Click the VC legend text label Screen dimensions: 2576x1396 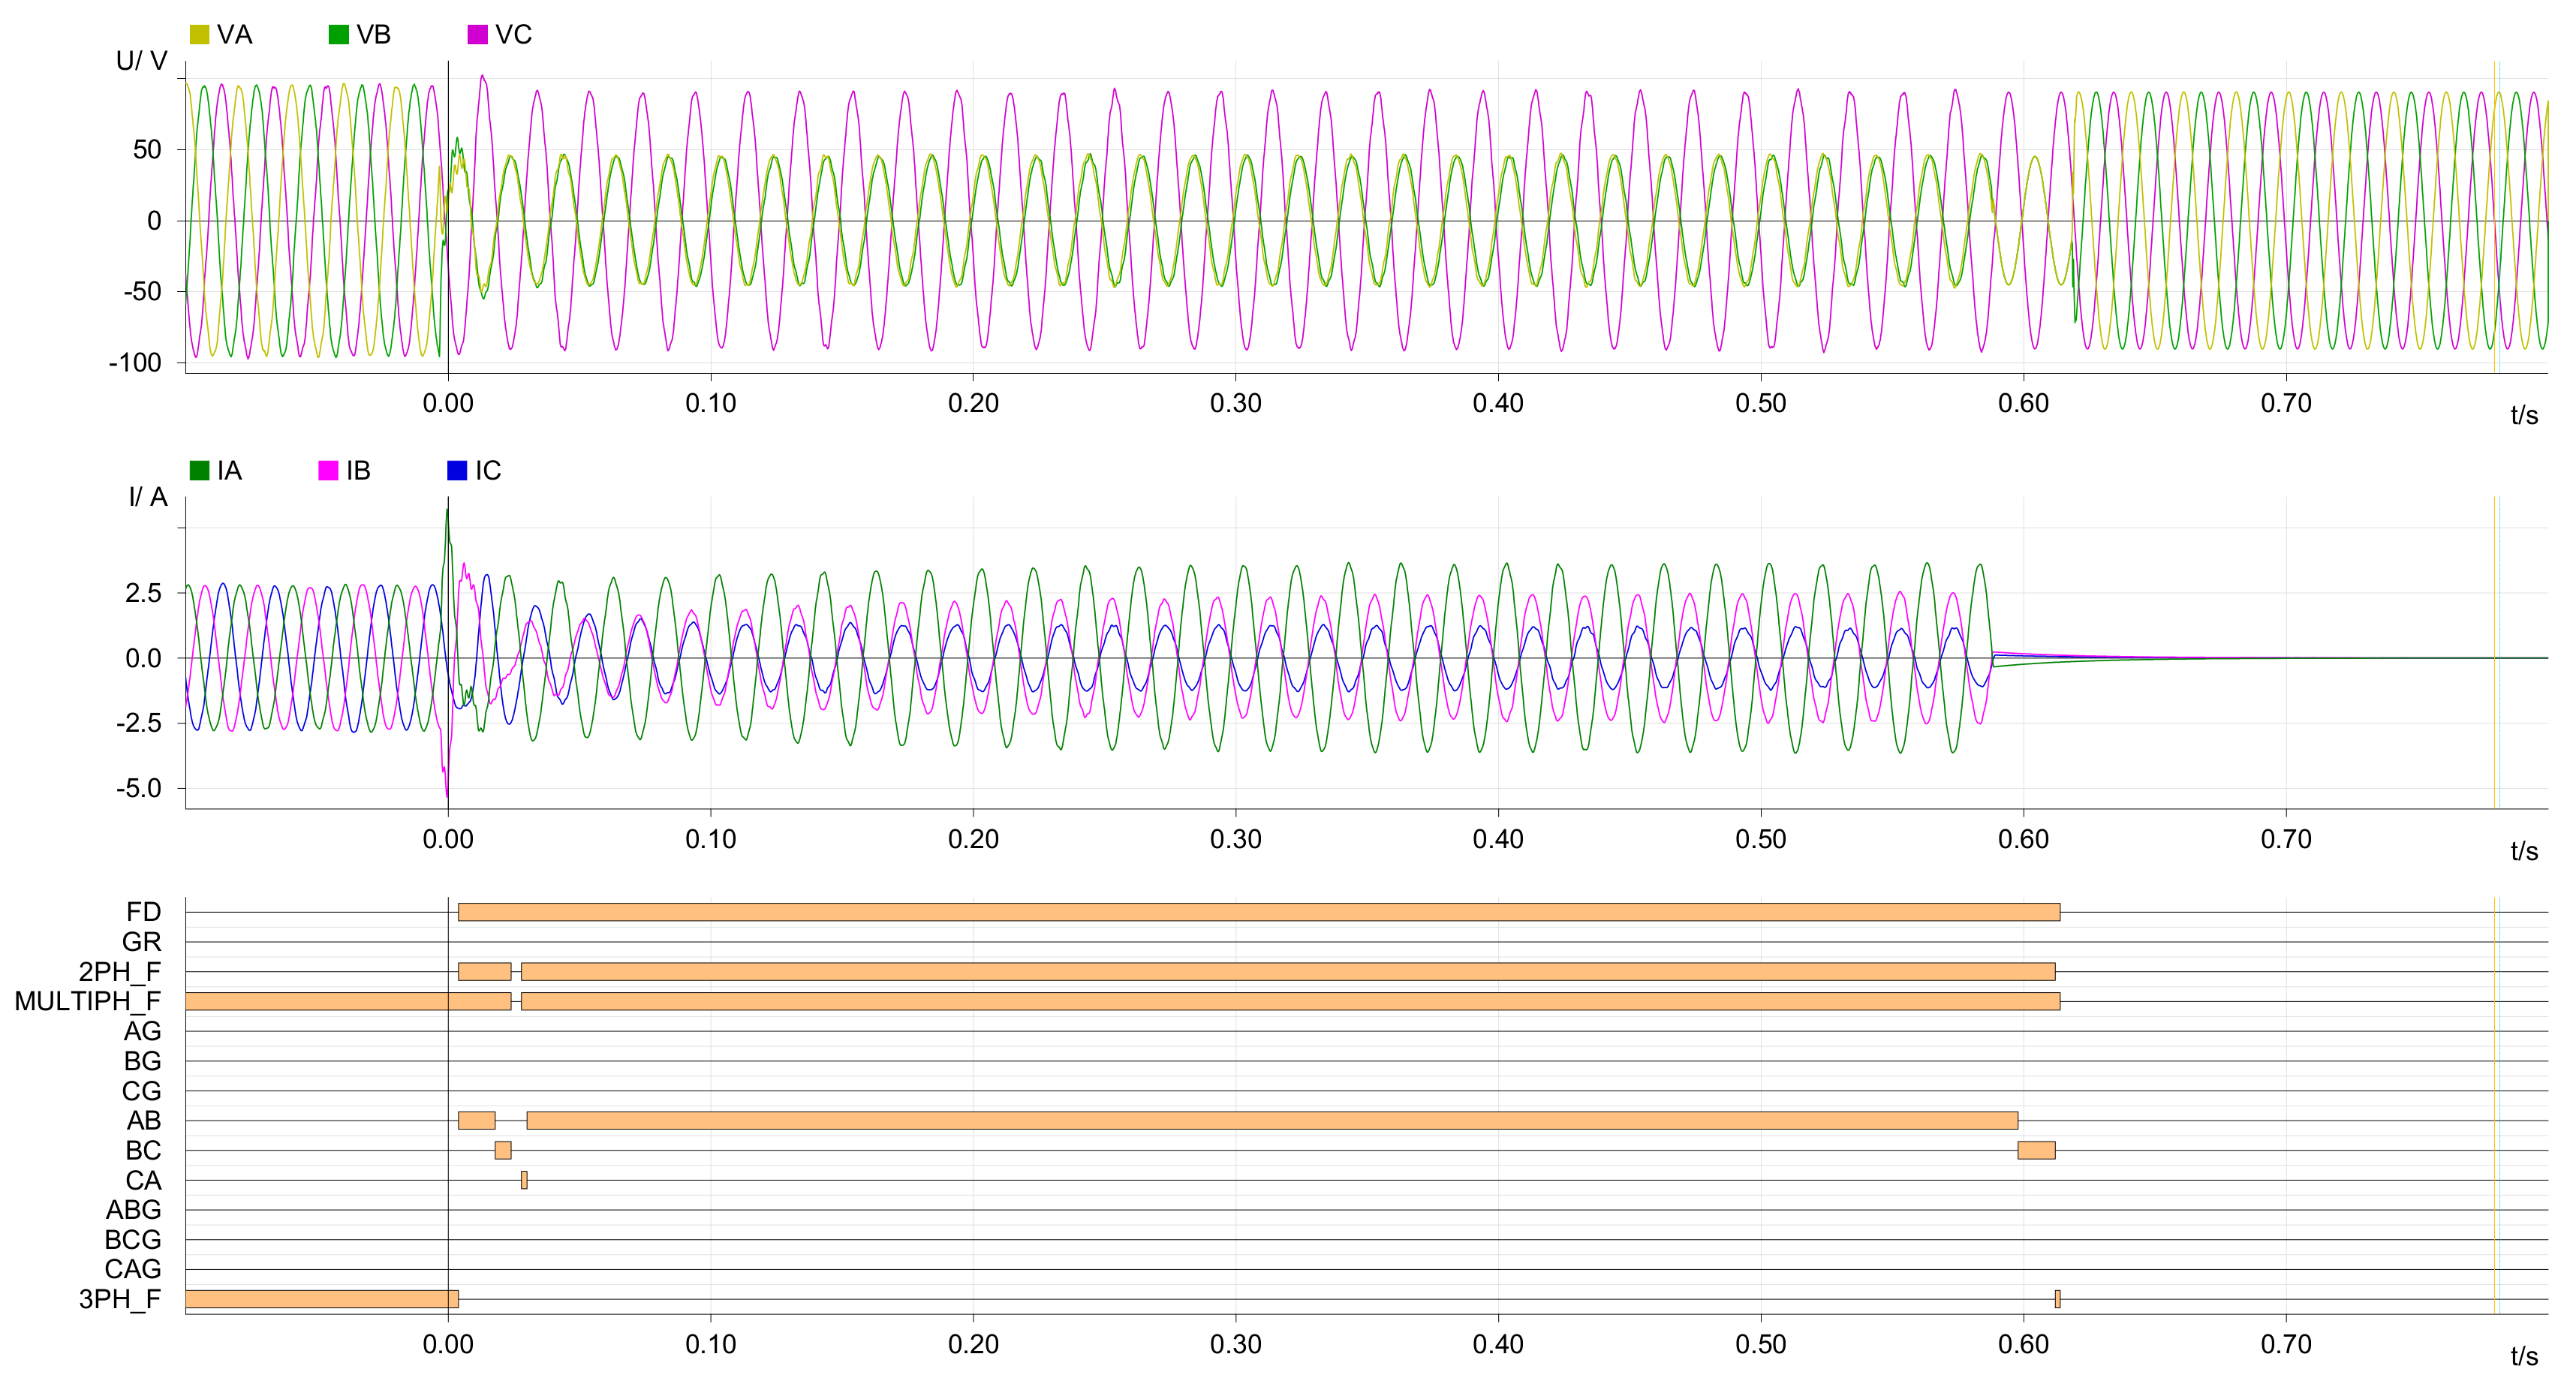click(513, 35)
